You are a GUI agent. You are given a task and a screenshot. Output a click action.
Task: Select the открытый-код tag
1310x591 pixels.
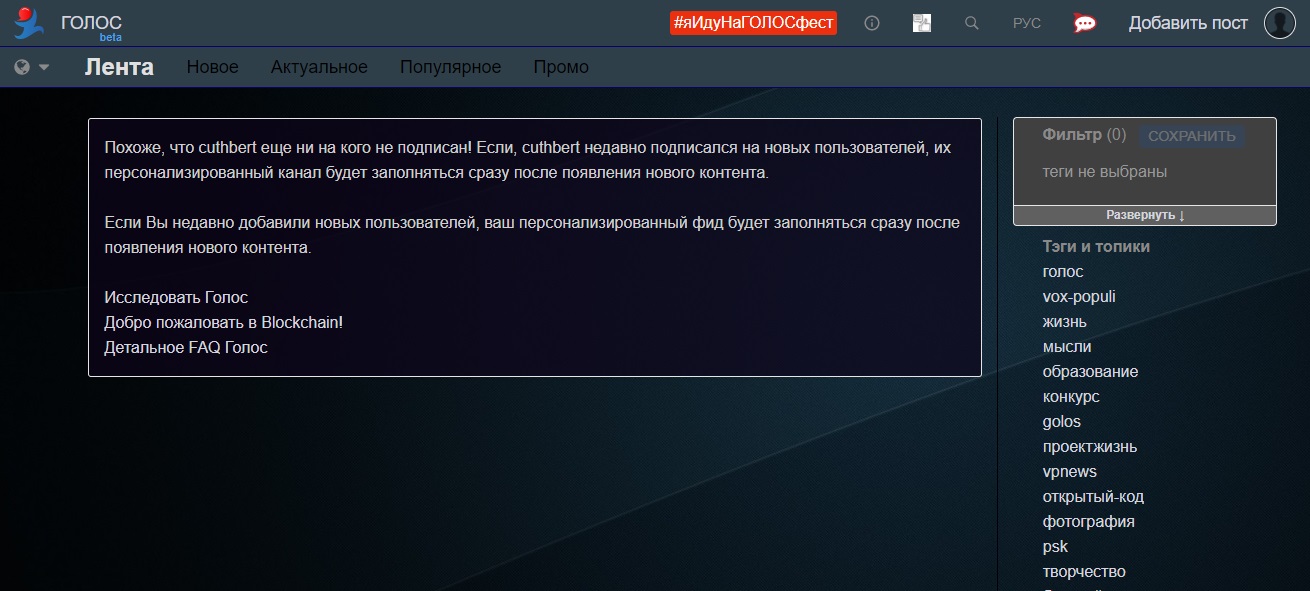(x=1093, y=496)
